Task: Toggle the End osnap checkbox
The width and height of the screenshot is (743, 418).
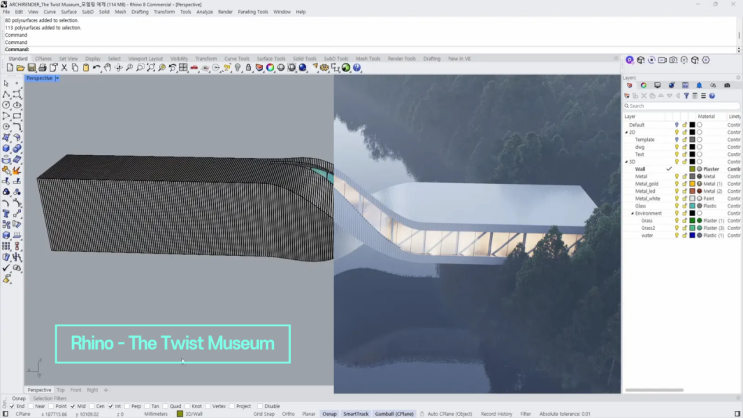Action: [x=12, y=406]
